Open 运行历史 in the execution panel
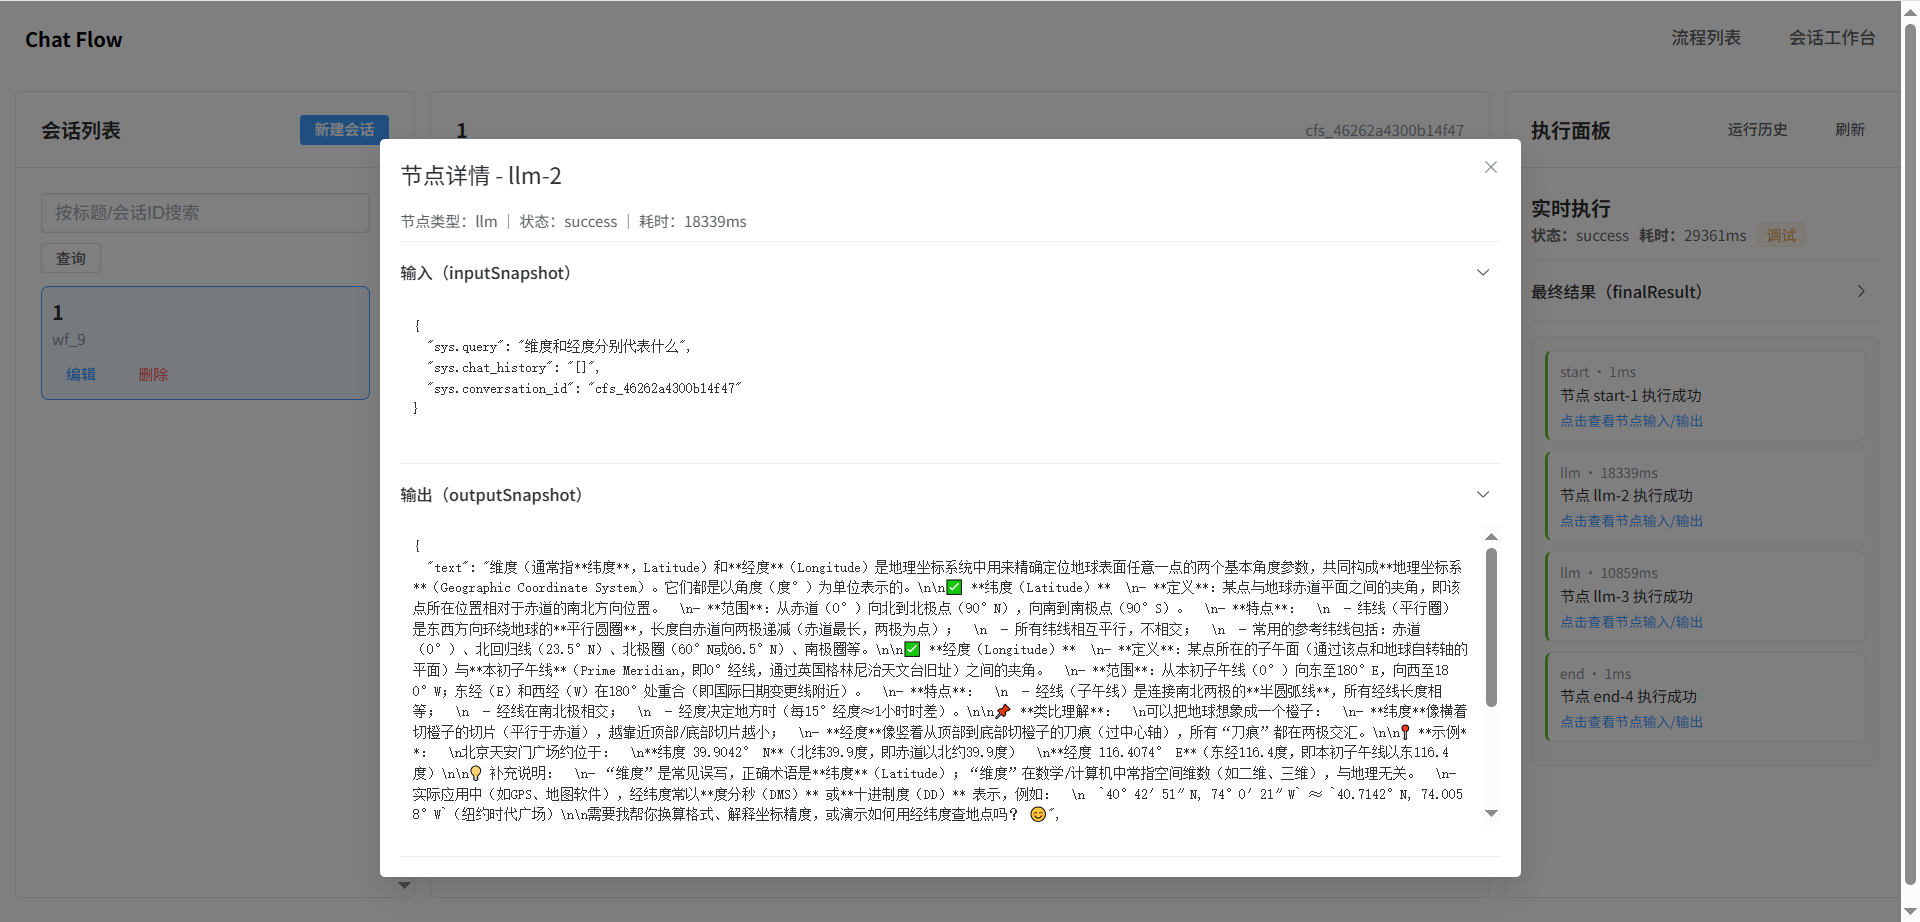This screenshot has height=922, width=1920. coord(1757,130)
